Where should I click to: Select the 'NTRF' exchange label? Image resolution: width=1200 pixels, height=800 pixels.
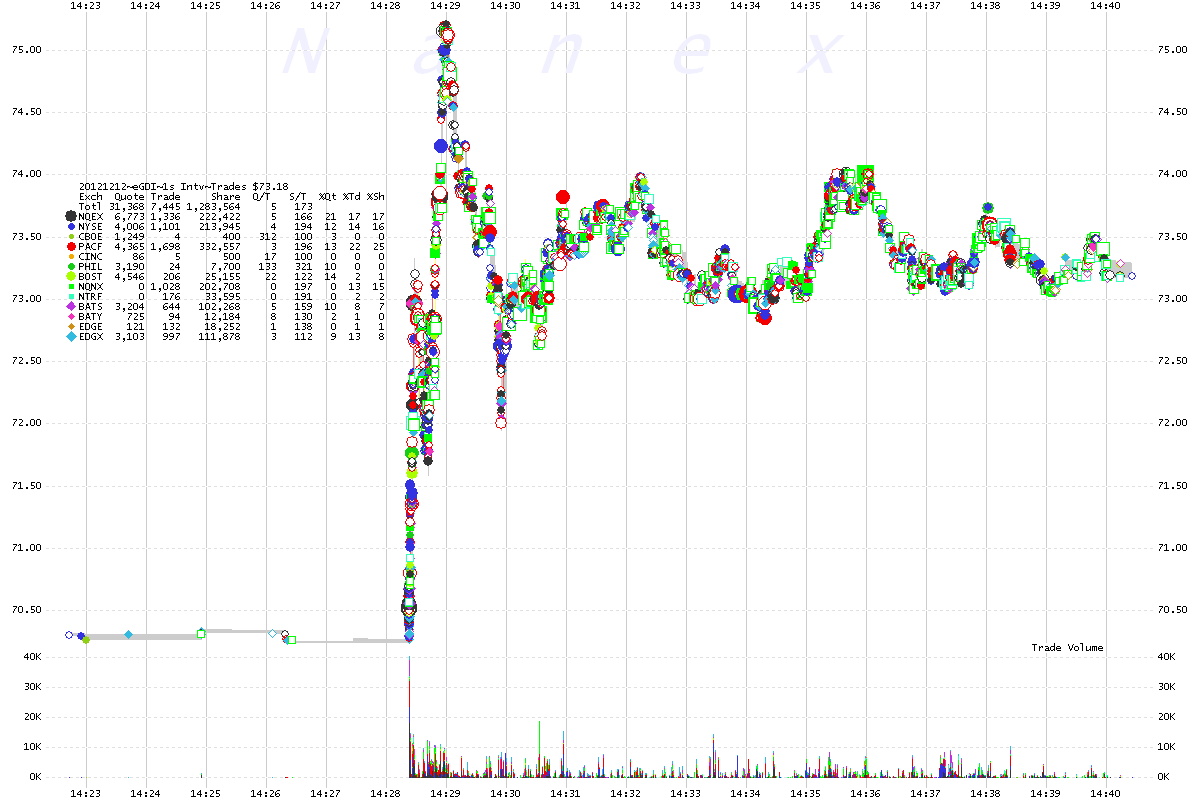tap(93, 296)
